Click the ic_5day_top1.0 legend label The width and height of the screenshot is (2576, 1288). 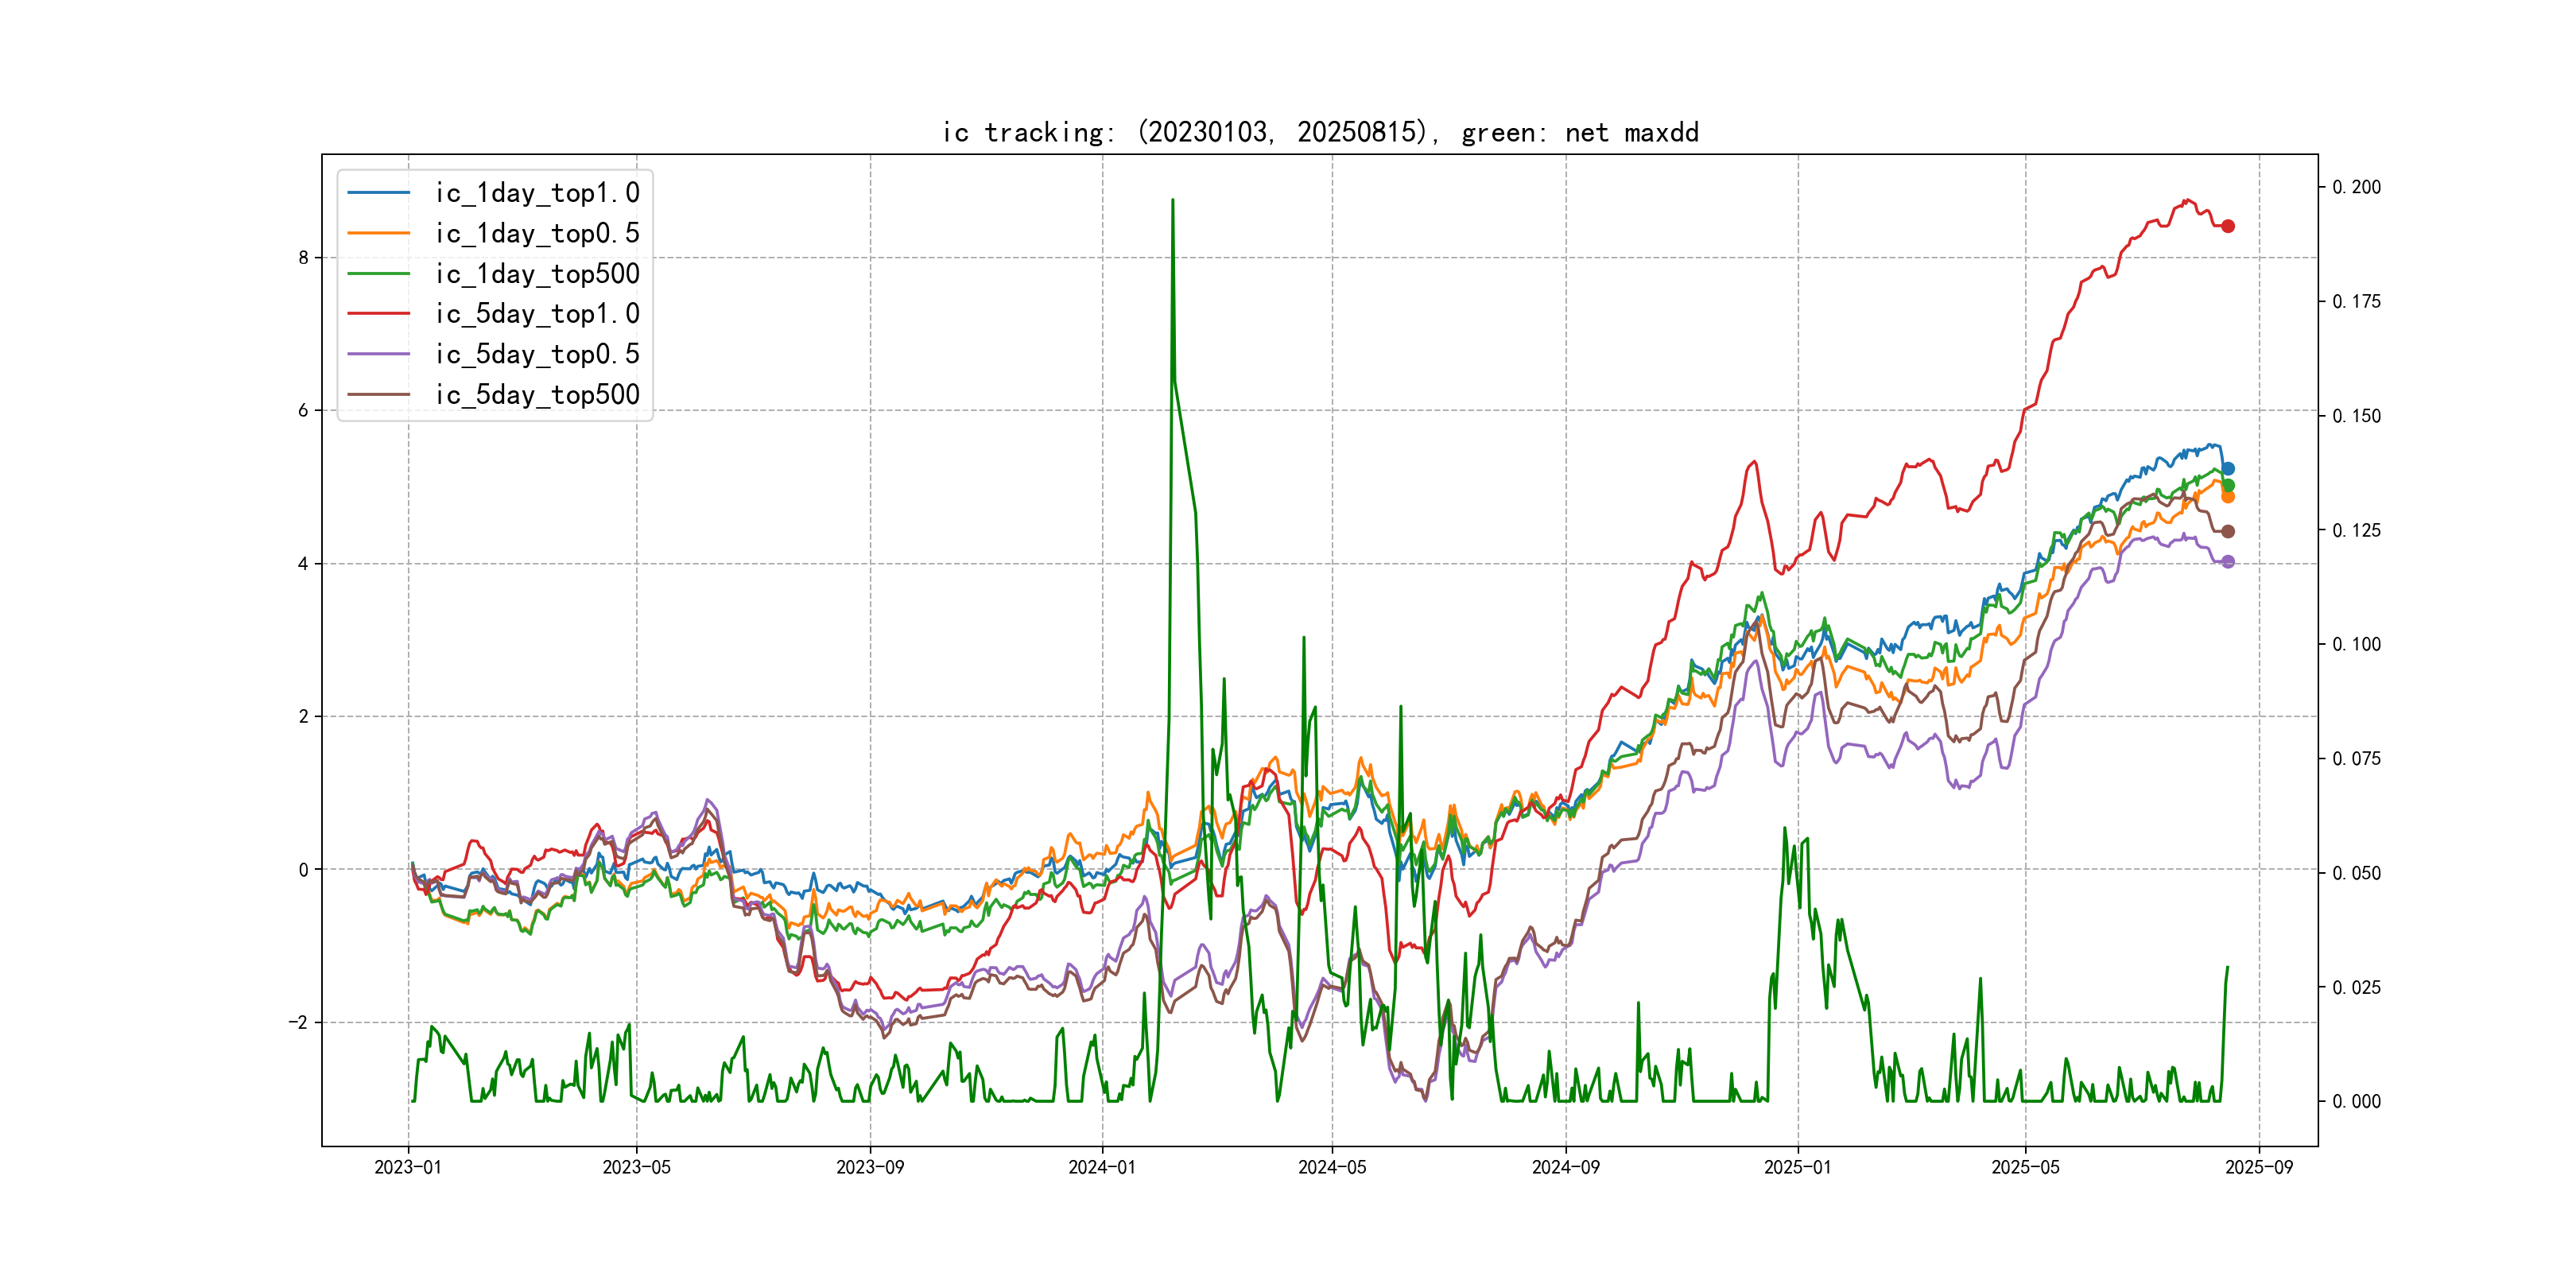(537, 314)
